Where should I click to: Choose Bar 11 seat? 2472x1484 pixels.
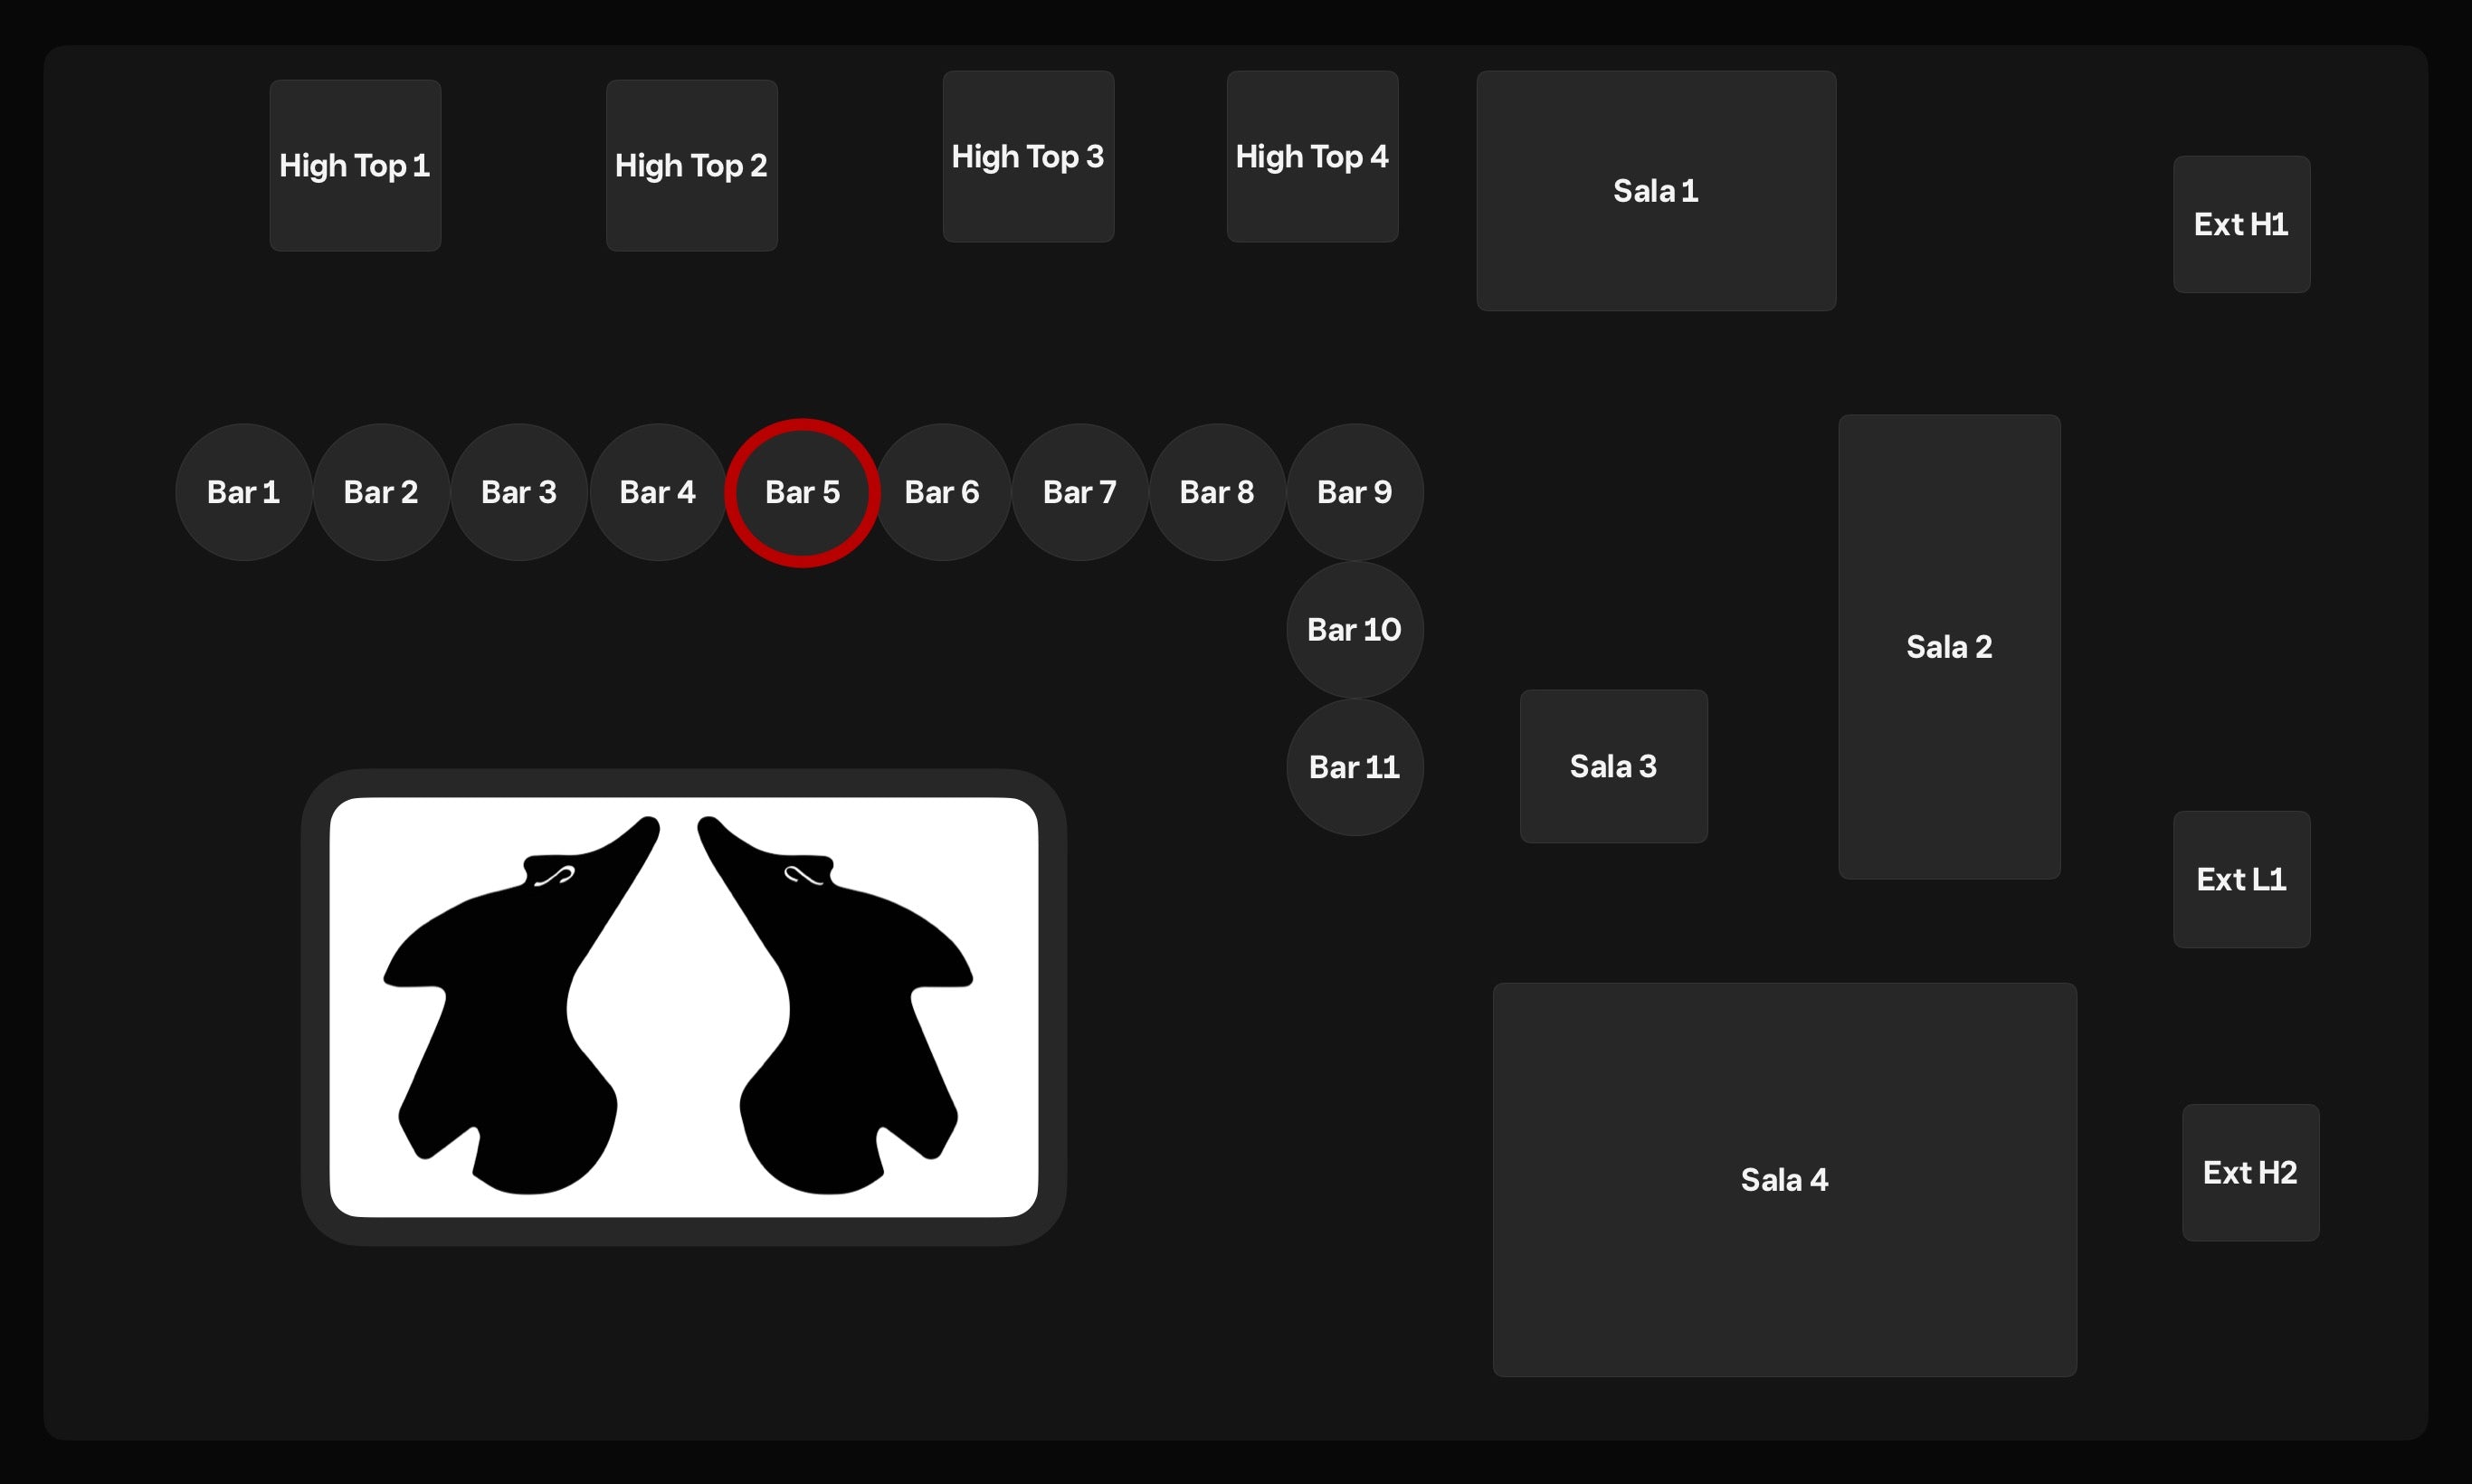pos(1354,767)
